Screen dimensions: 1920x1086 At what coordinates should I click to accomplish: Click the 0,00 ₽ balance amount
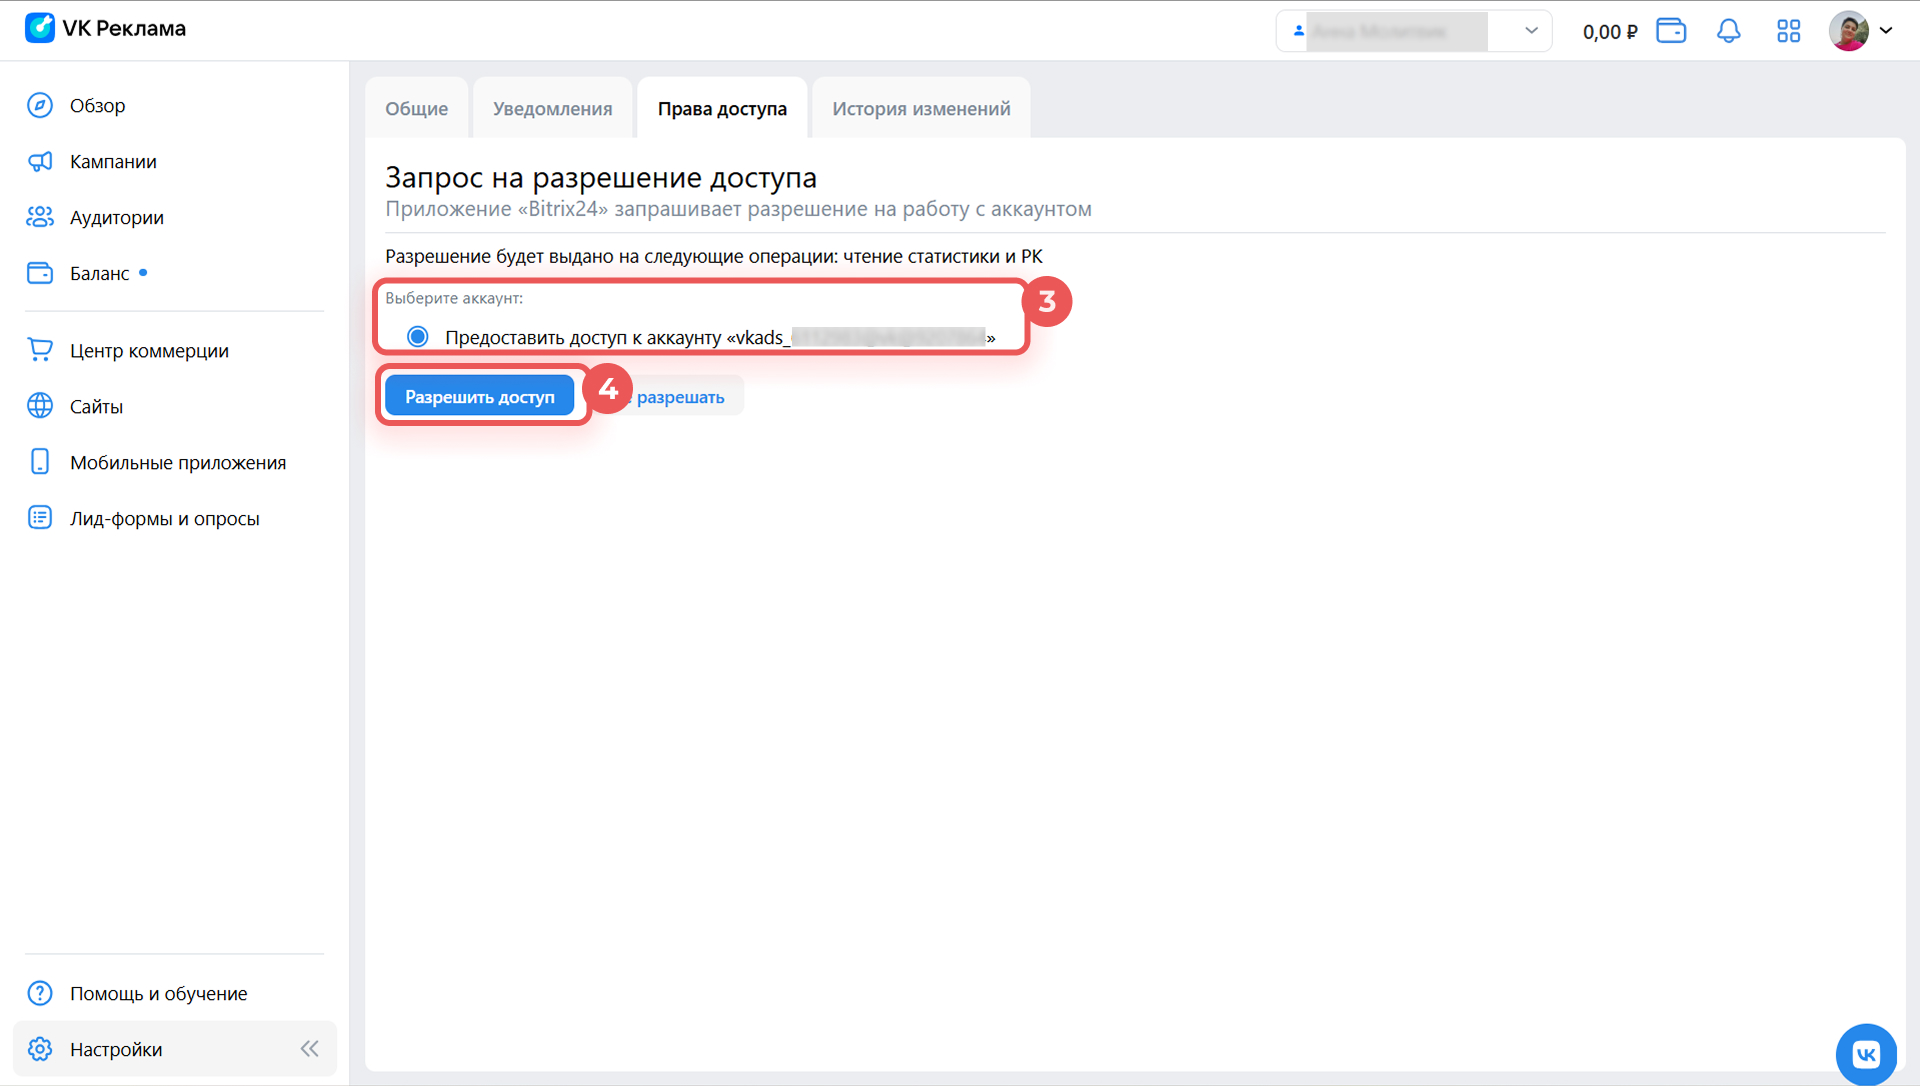pyautogui.click(x=1610, y=32)
